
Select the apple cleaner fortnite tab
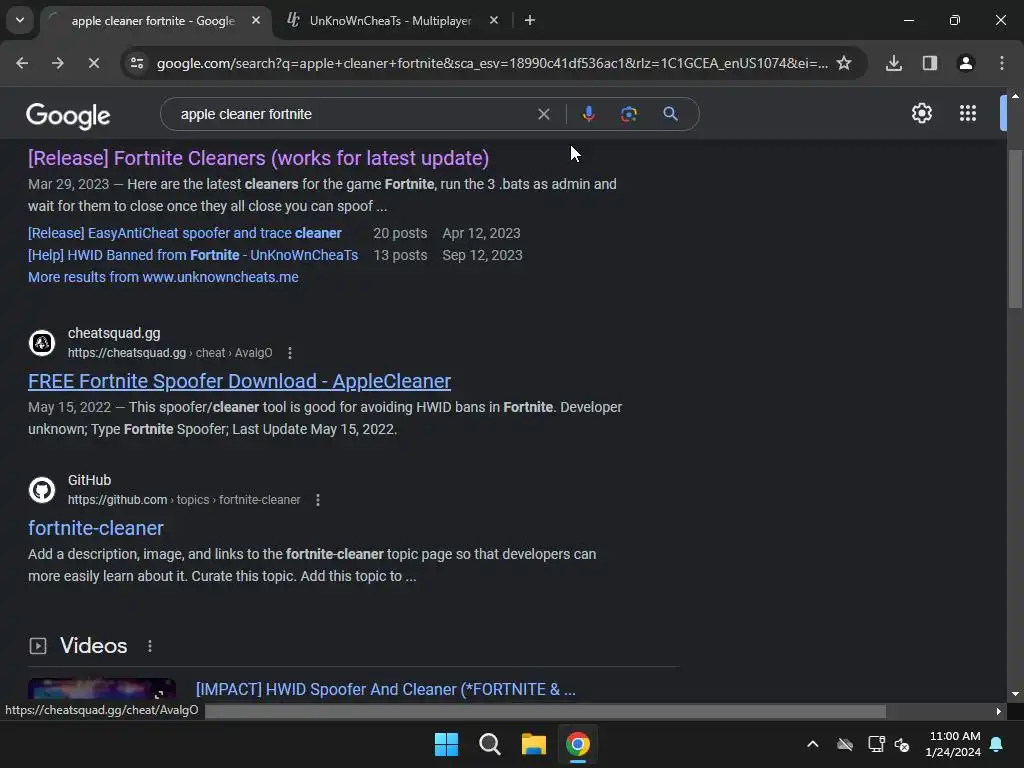tap(155, 21)
